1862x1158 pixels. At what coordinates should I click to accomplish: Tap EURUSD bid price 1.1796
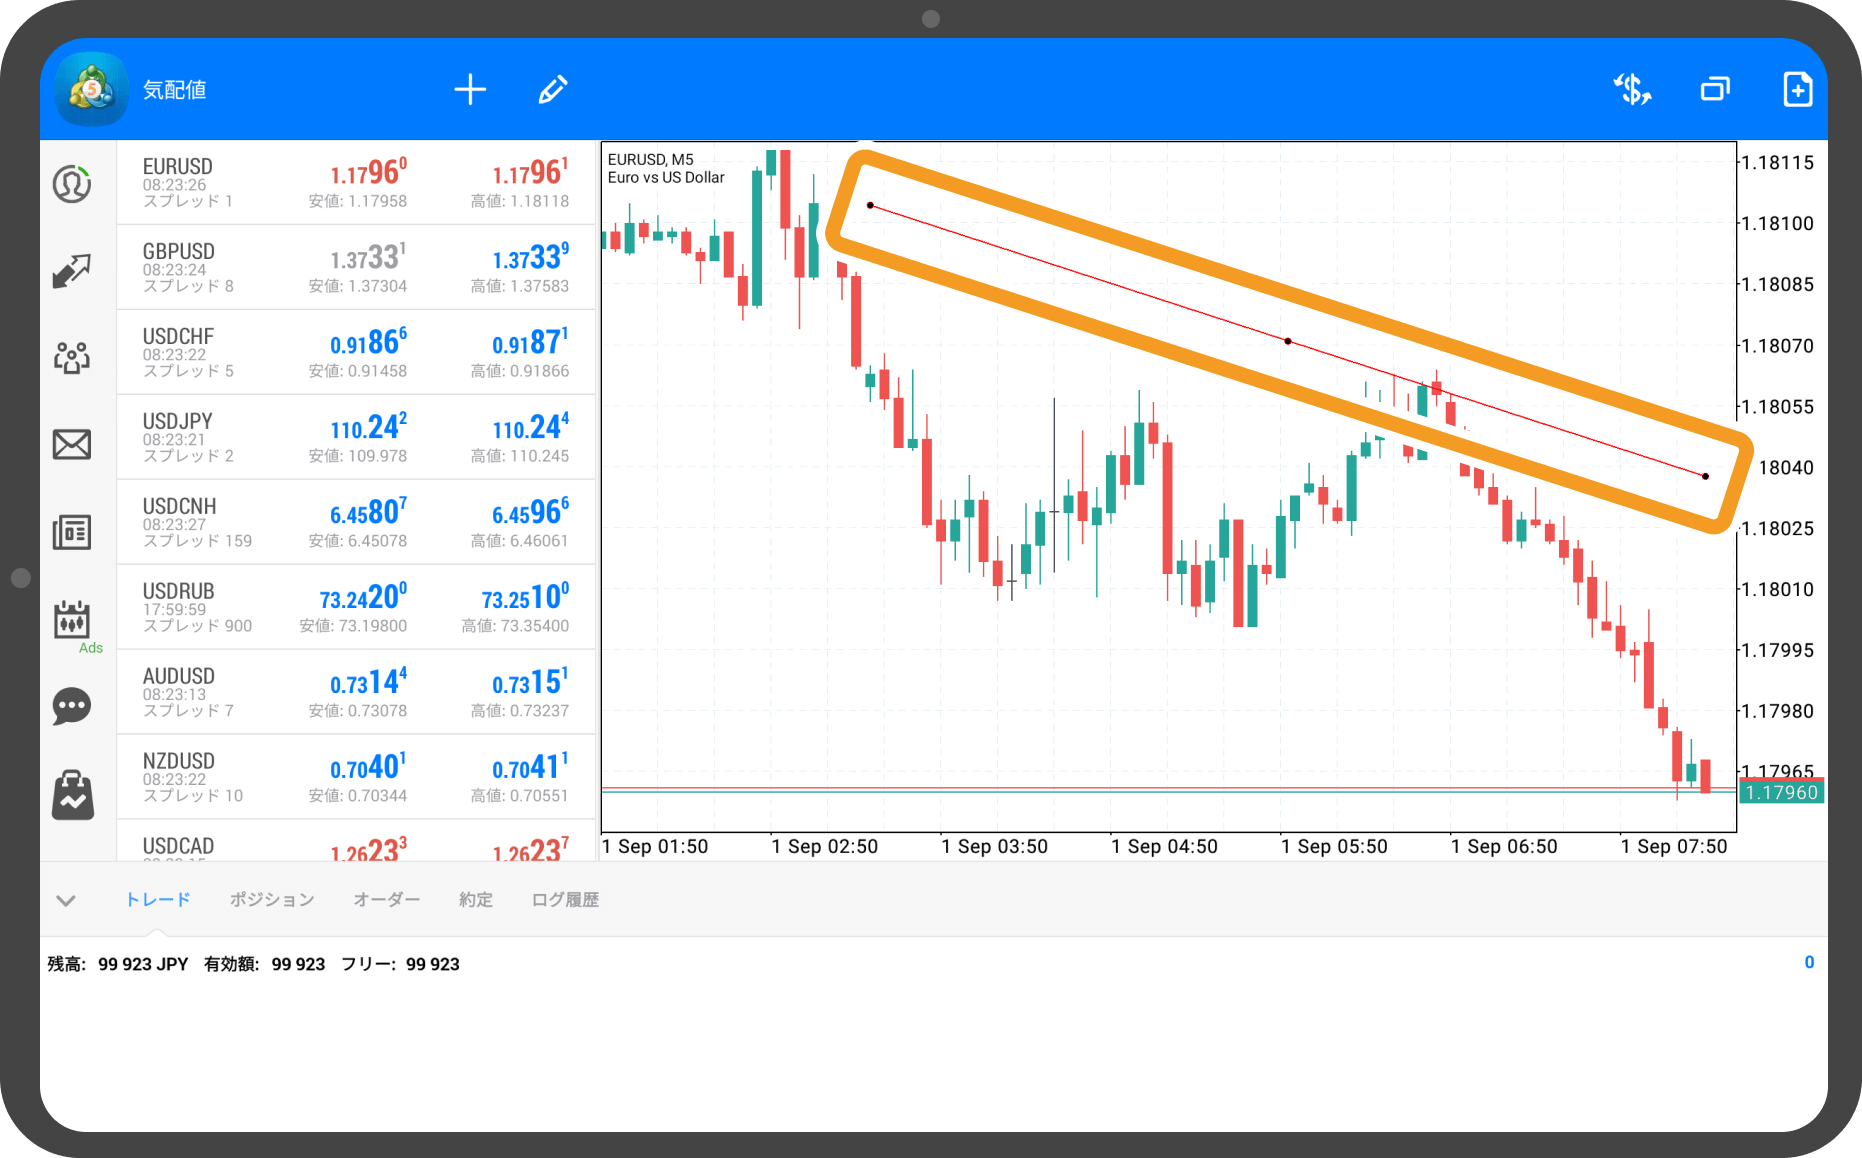[368, 172]
